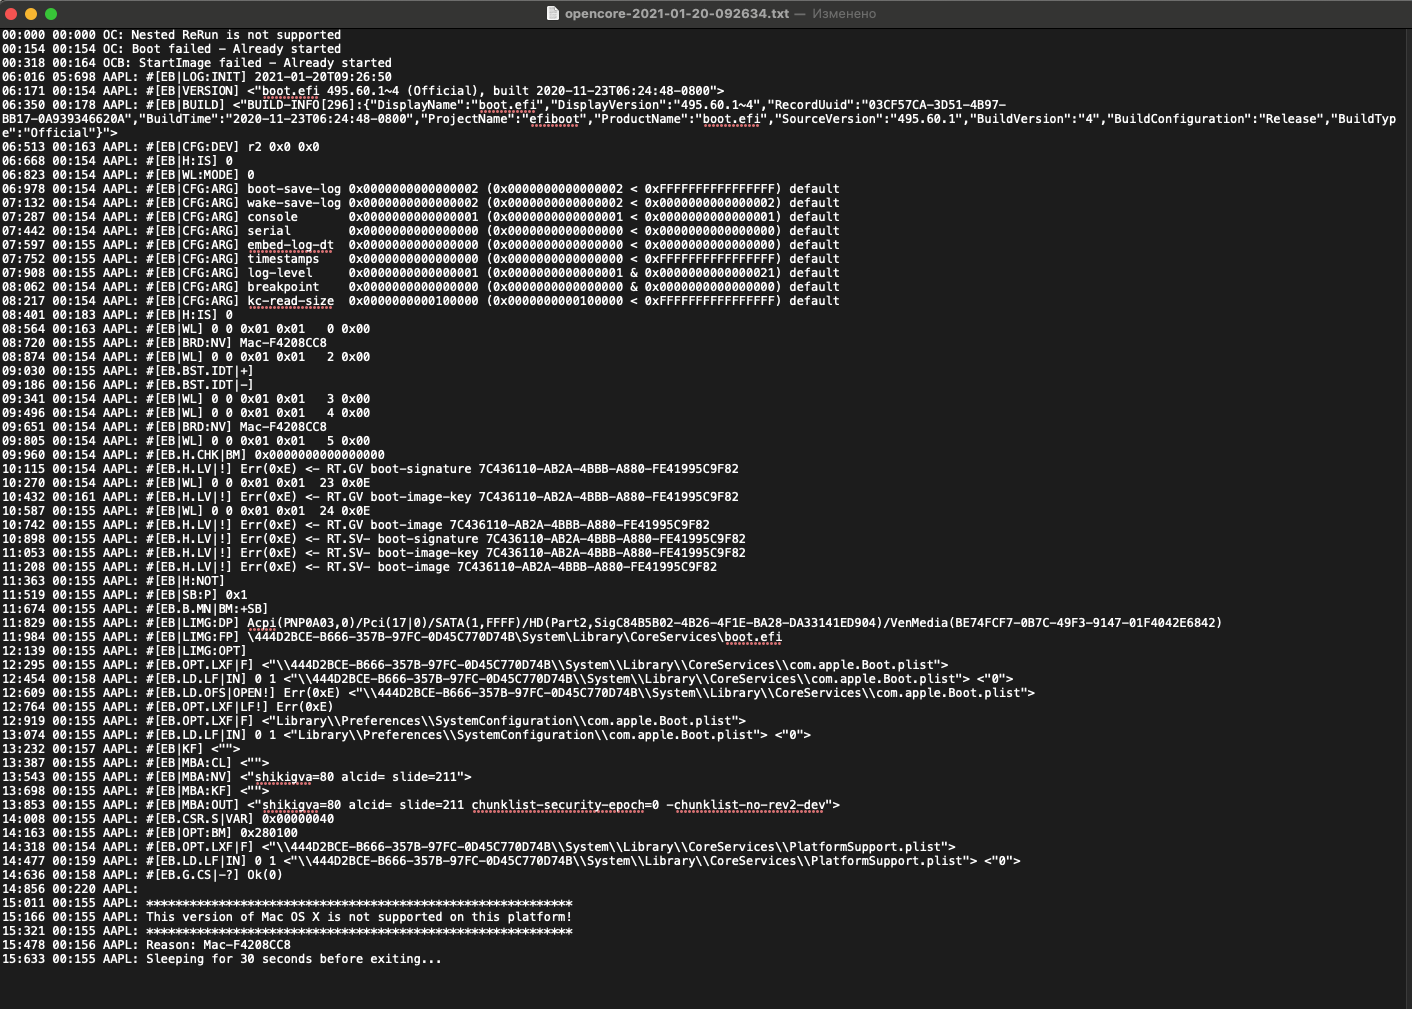This screenshot has width=1412, height=1009.
Task: Click the 'boot-save-log' CFG:ARG line
Action: point(421,189)
